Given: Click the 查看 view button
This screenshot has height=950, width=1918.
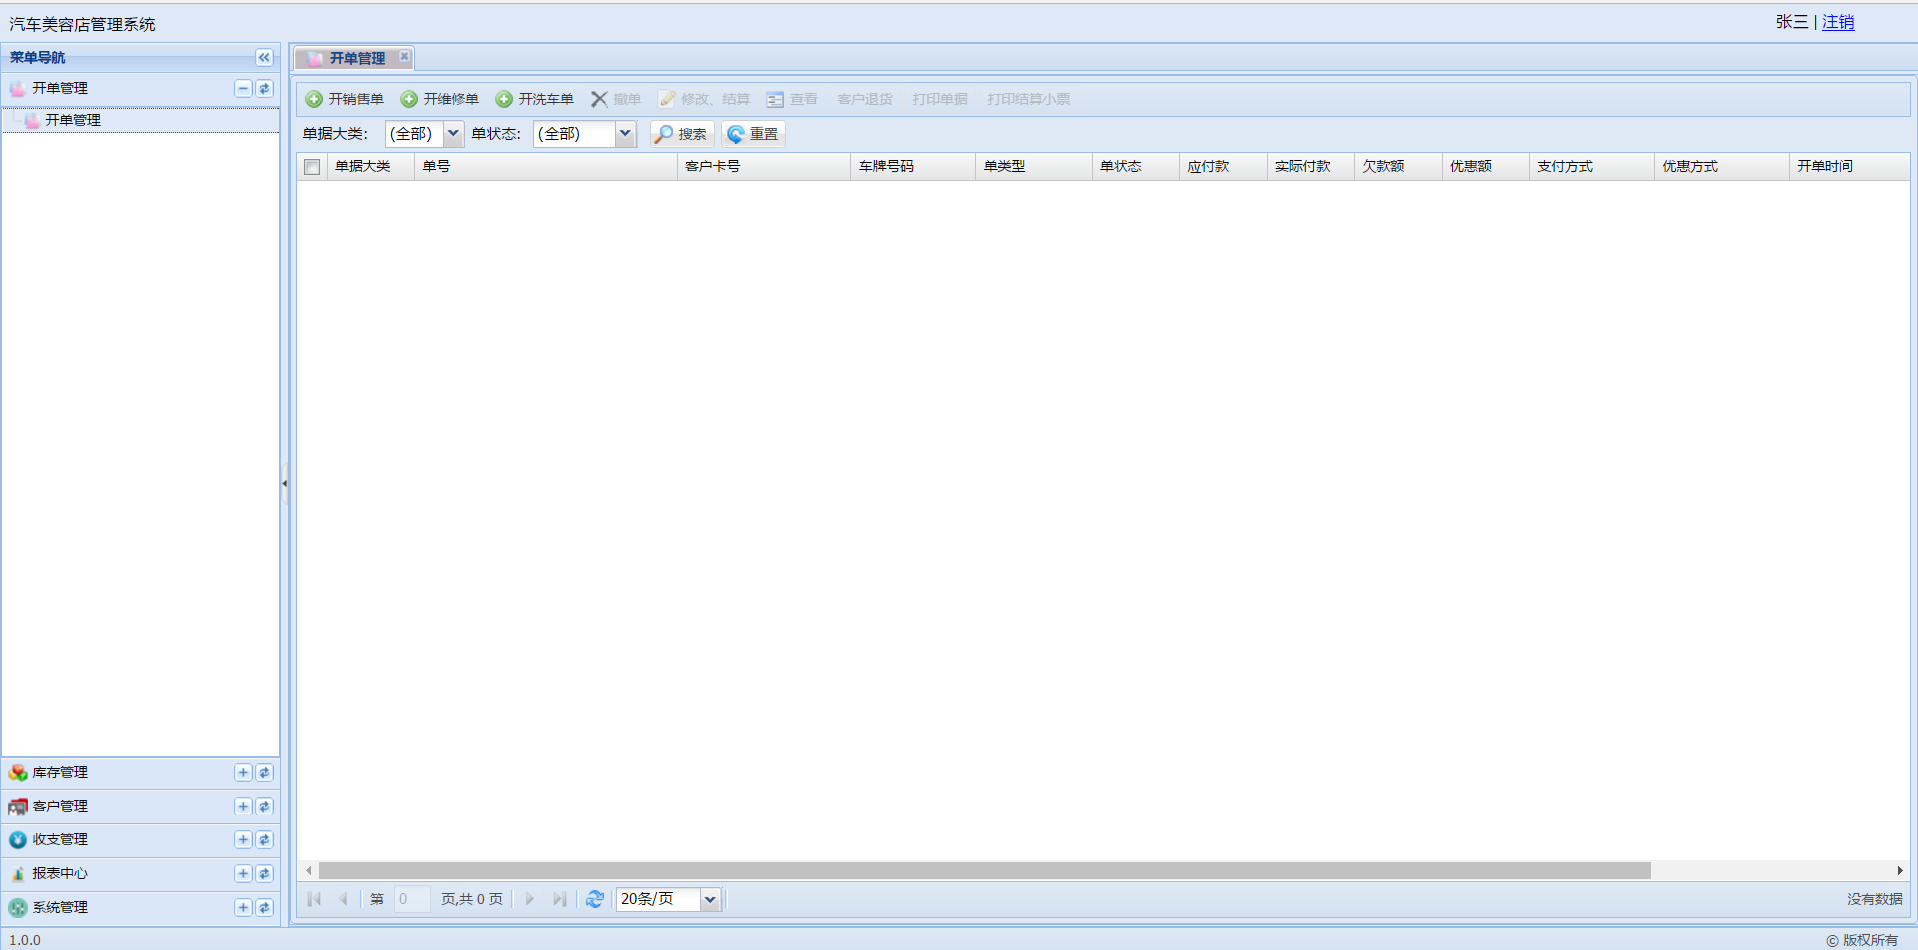Looking at the screenshot, I should click(791, 99).
